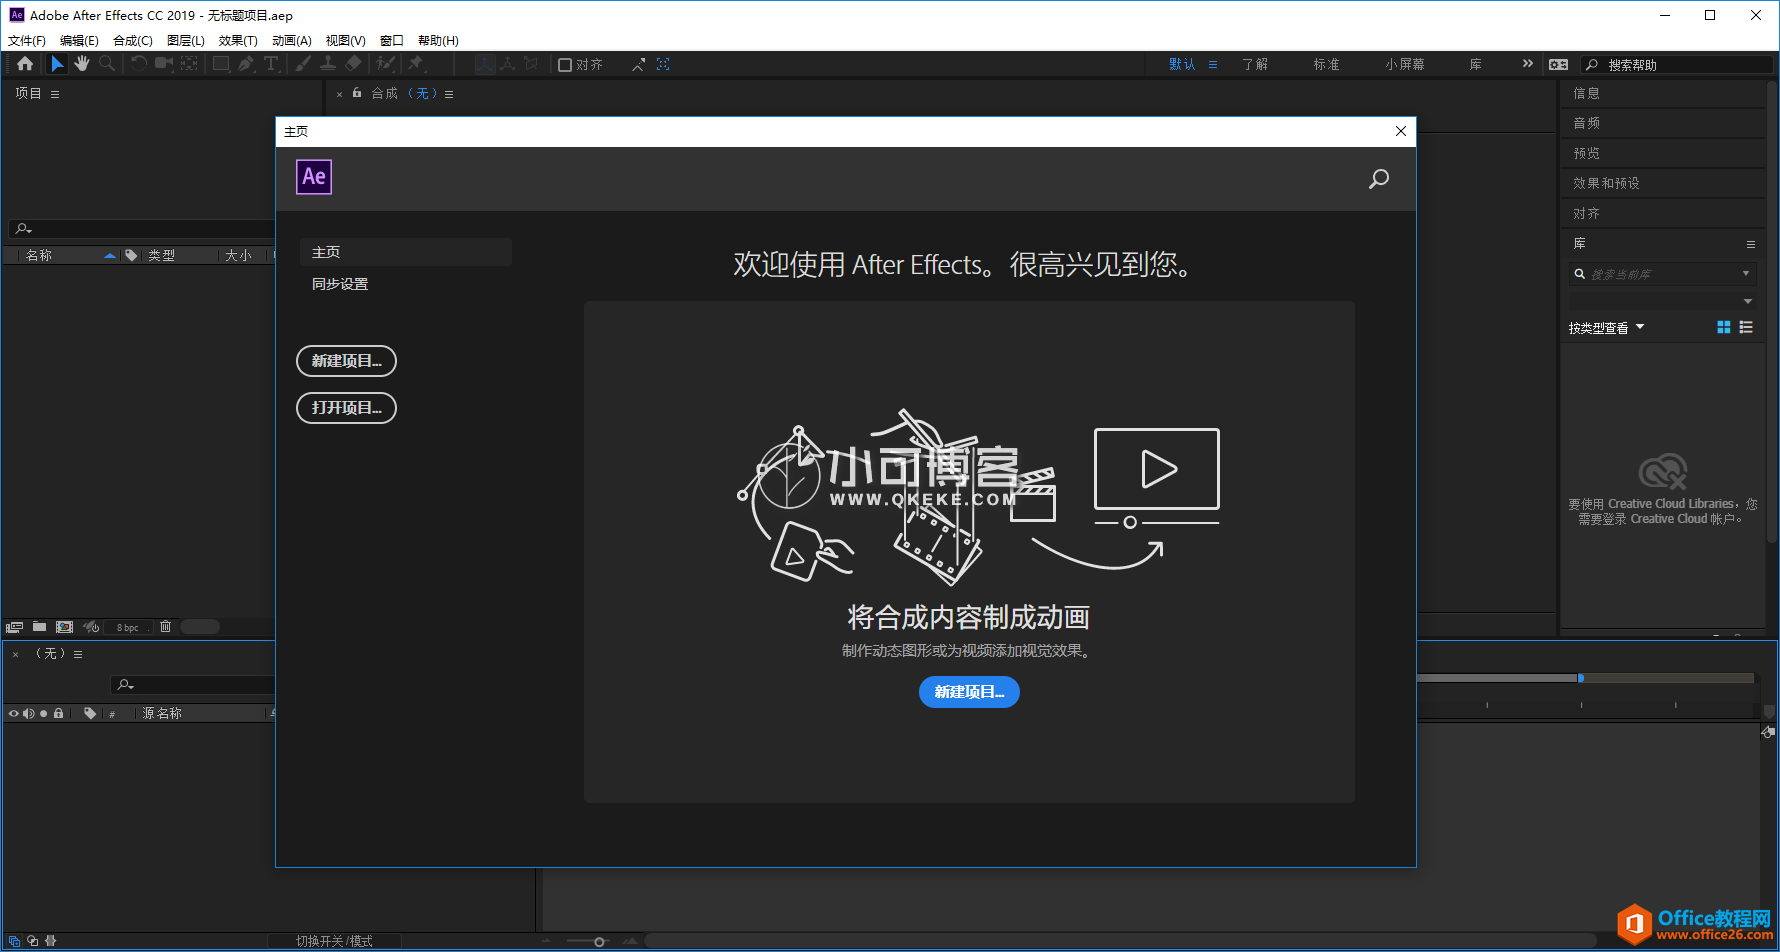Click the blue 新建项目 button
This screenshot has height=952, width=1780.
click(x=969, y=692)
